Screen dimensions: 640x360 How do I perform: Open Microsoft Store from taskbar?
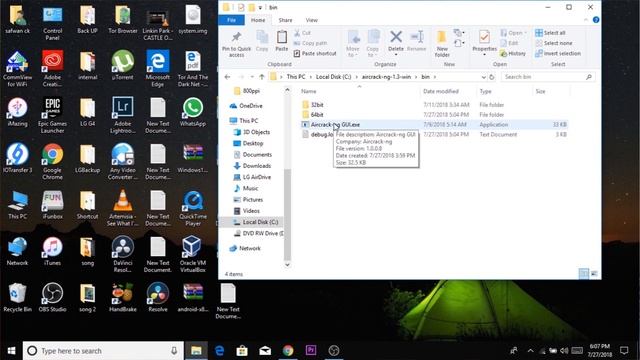(242, 351)
